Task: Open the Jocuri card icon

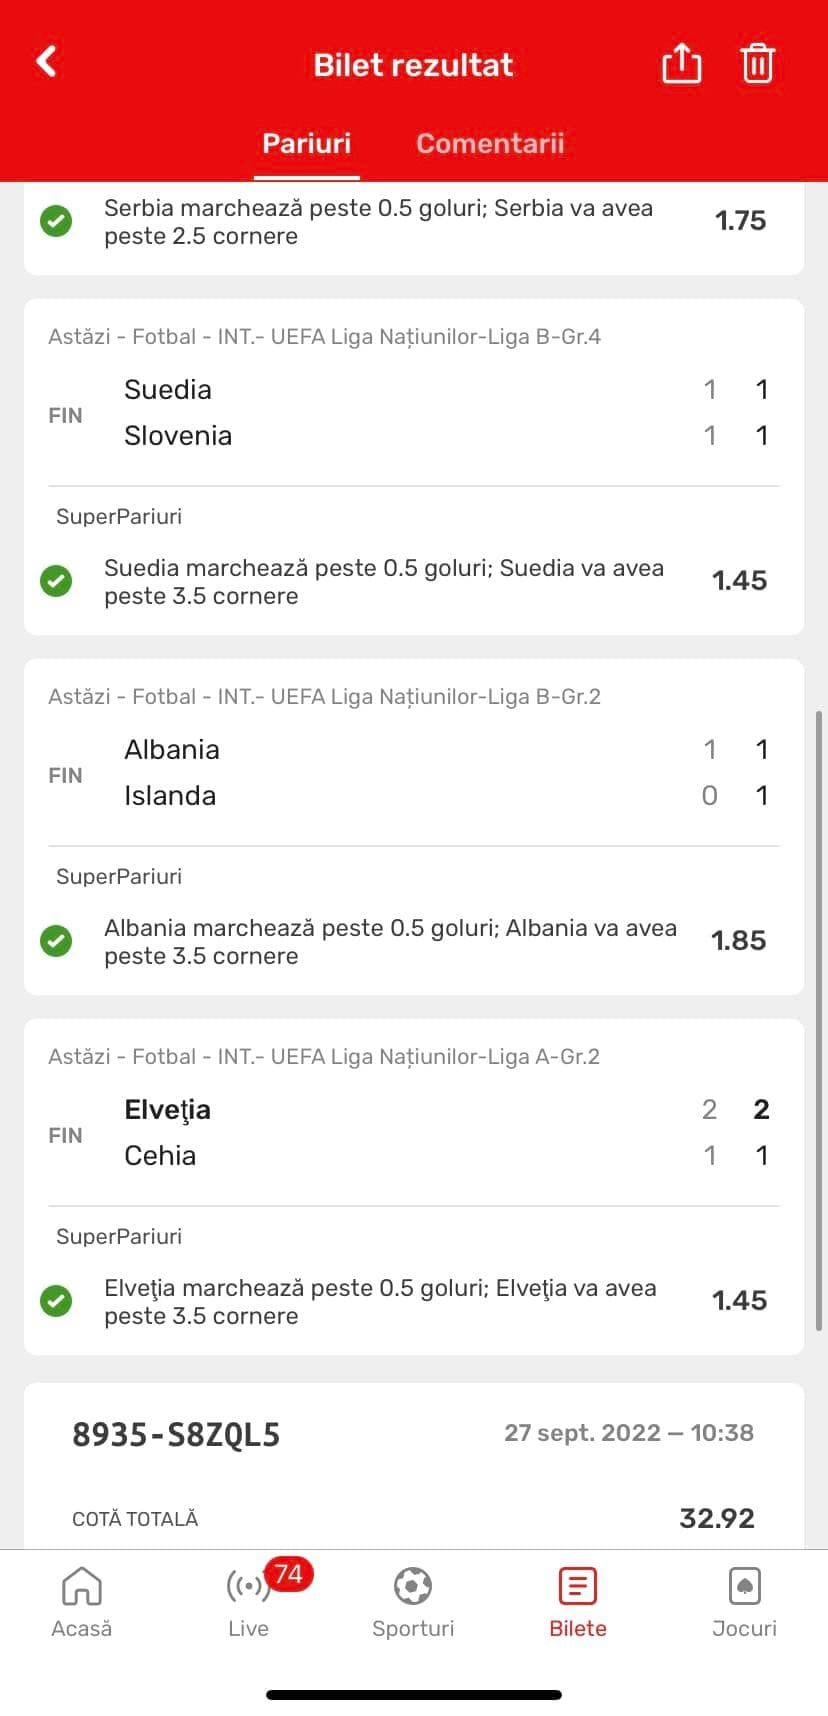Action: (744, 1586)
